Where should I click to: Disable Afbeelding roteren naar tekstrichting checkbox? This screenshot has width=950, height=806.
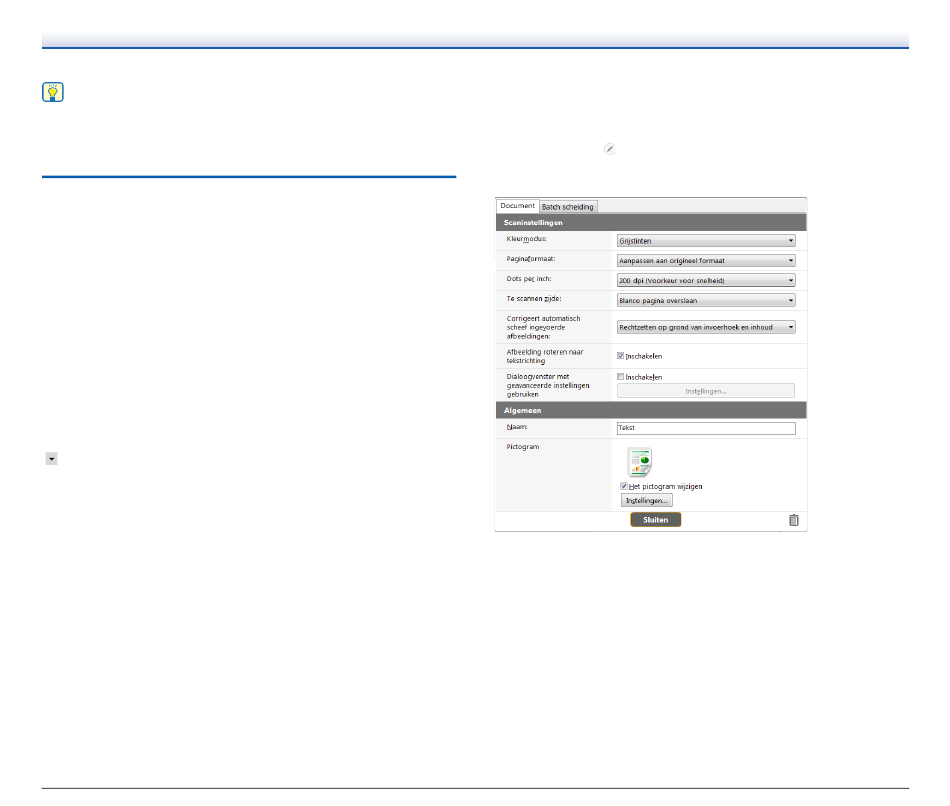click(621, 355)
